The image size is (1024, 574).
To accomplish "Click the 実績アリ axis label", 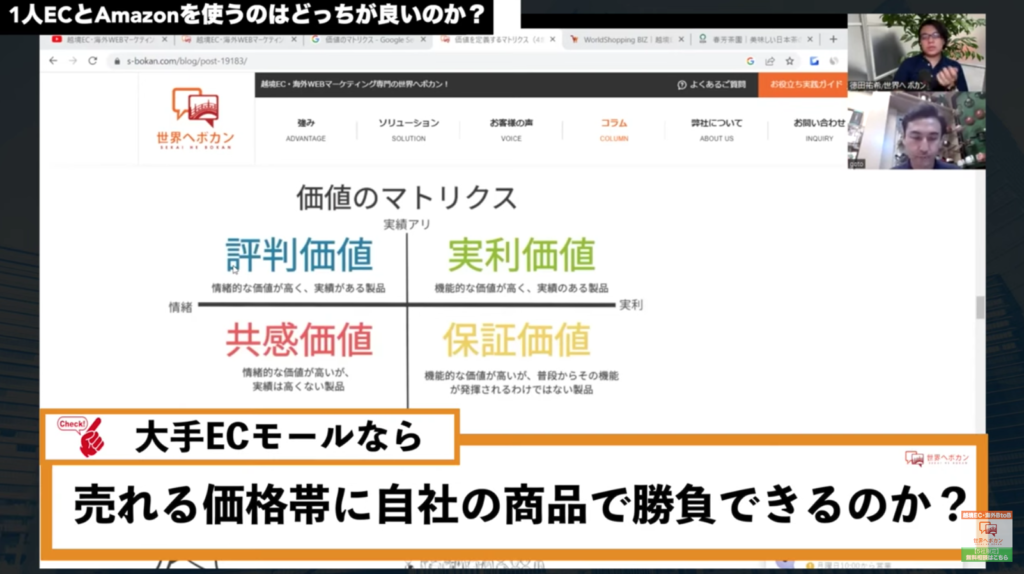I will pyautogui.click(x=407, y=225).
